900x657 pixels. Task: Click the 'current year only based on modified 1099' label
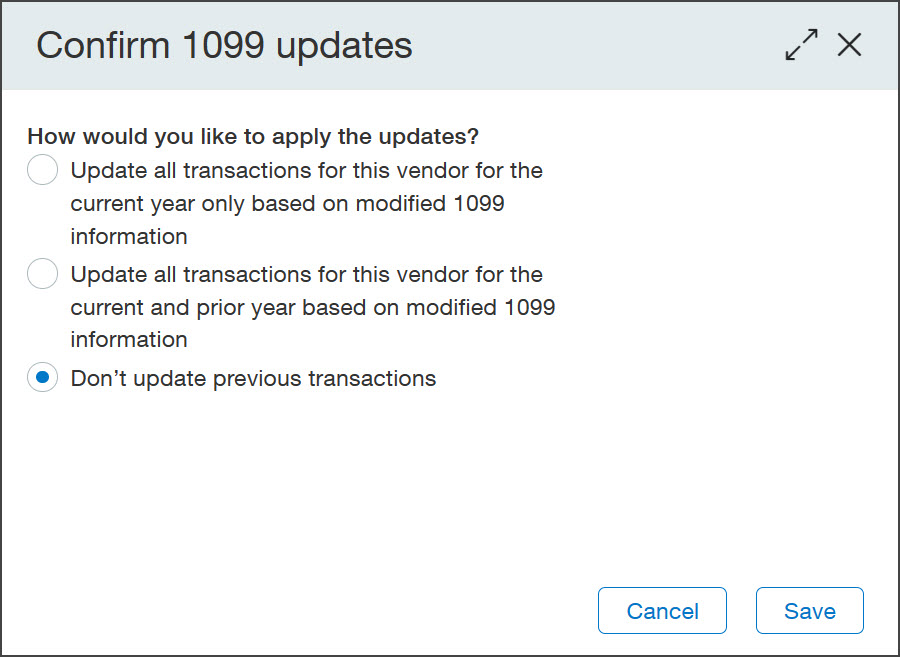(288, 204)
